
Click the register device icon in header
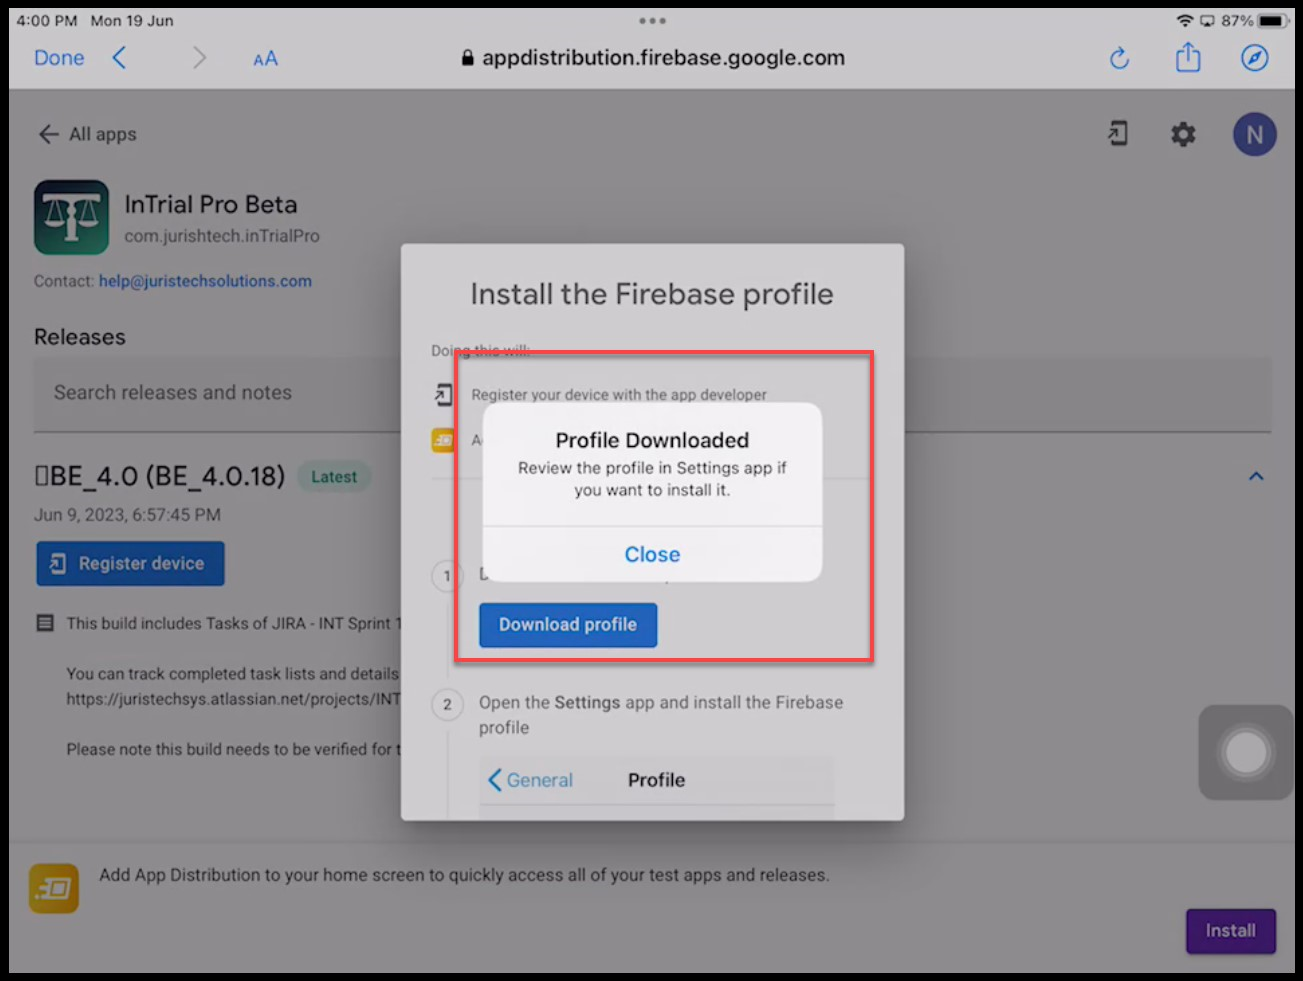(1118, 134)
